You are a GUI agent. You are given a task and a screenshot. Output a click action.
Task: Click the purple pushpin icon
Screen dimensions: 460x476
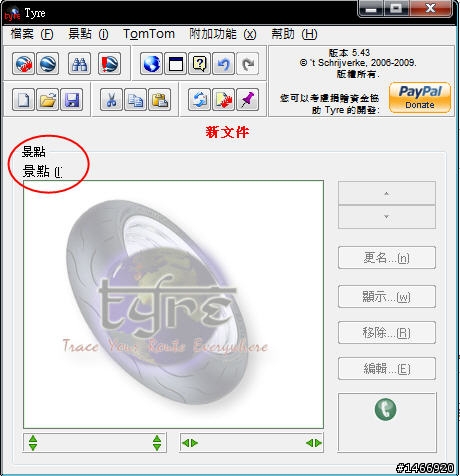pyautogui.click(x=247, y=99)
